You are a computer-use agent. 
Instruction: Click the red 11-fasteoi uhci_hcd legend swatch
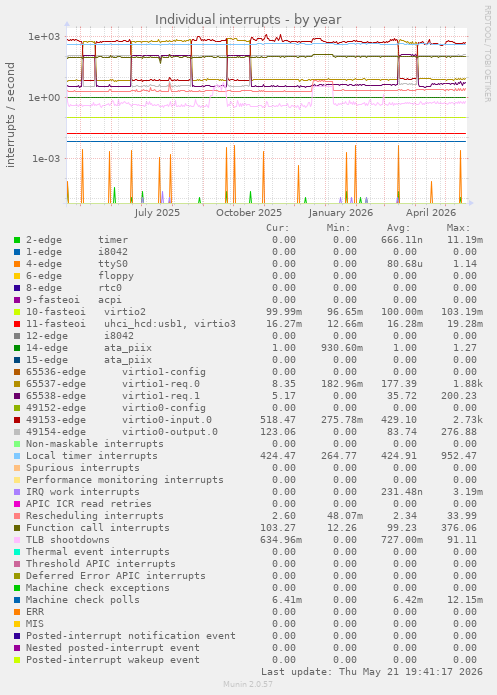click(17, 324)
